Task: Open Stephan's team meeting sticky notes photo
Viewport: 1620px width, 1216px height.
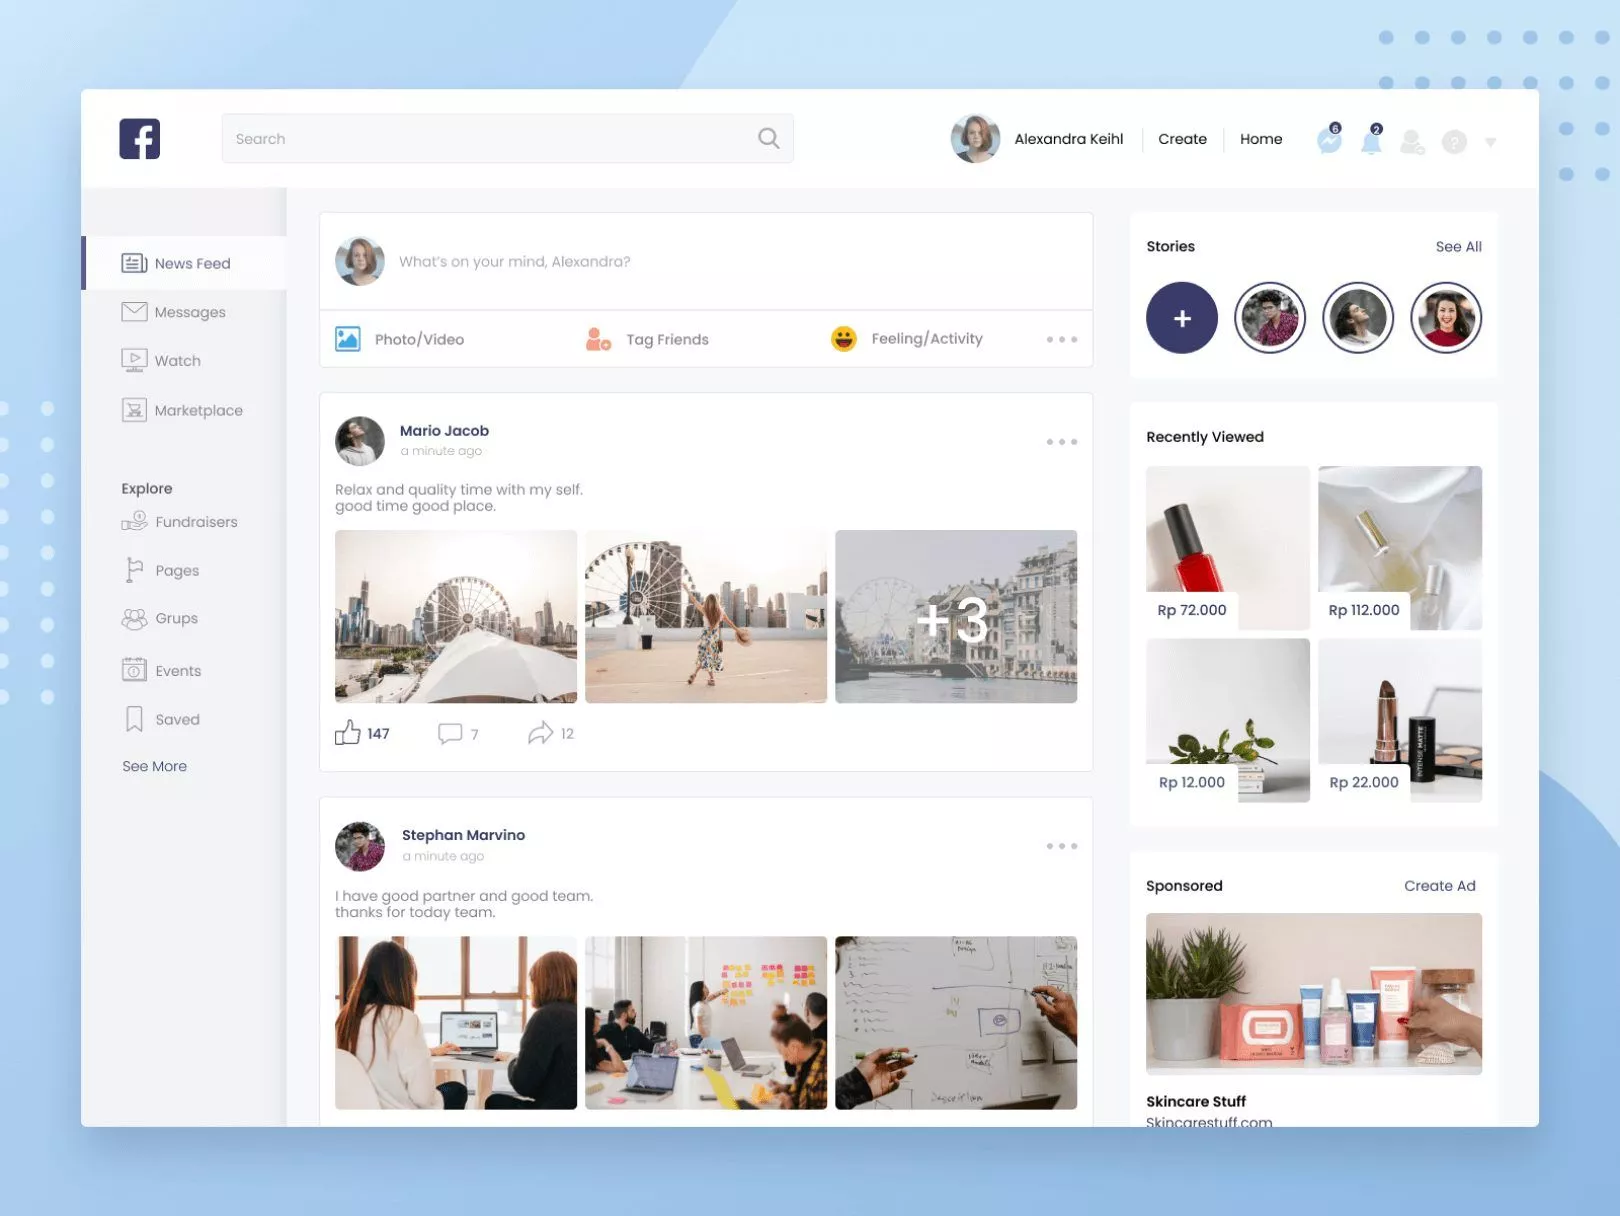Action: point(706,1022)
